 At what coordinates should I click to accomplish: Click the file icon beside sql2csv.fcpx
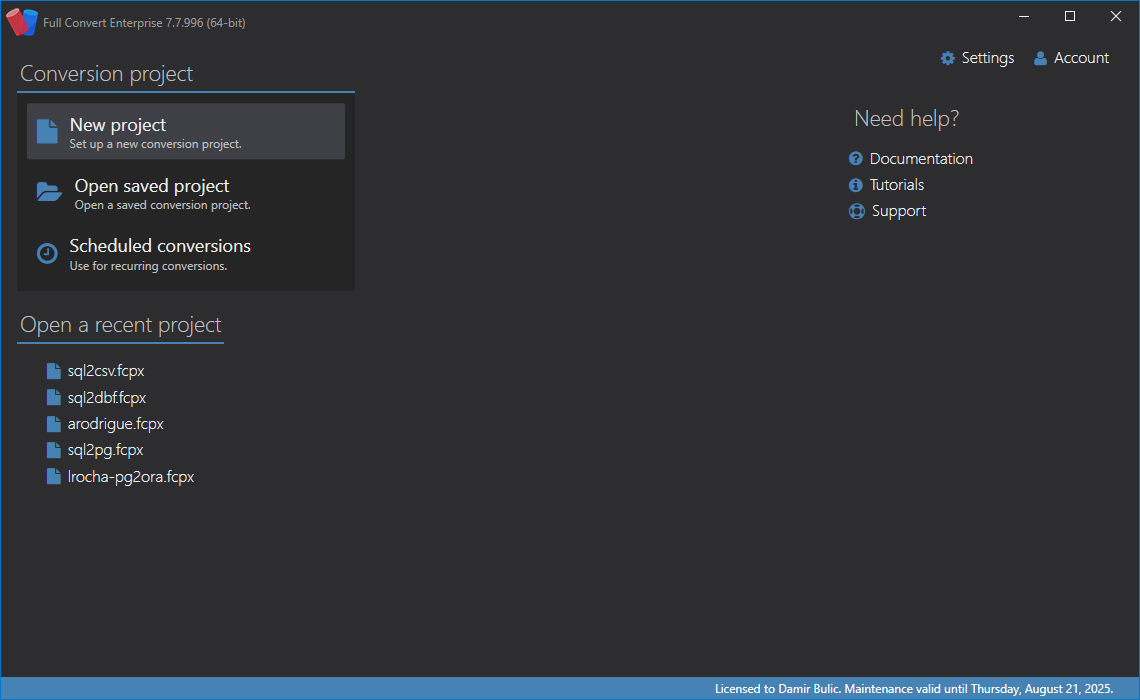(x=54, y=371)
